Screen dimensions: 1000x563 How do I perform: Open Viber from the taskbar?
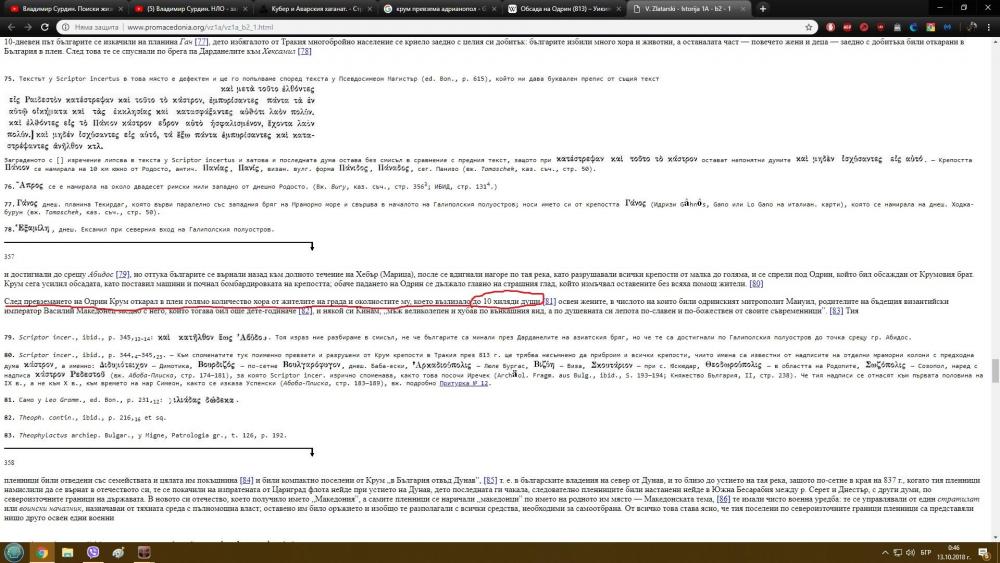point(92,552)
